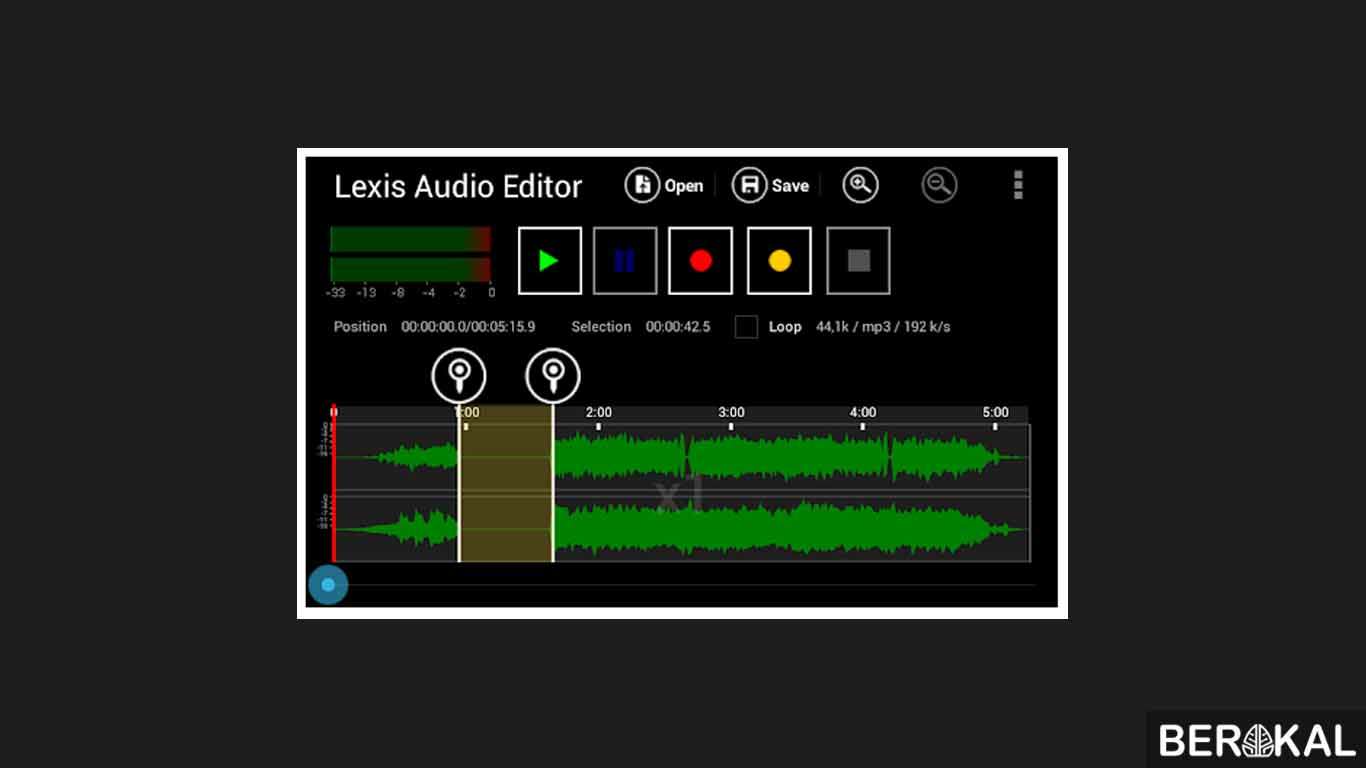Click the Lexis Audio Editor title
This screenshot has height=768, width=1366.
click(458, 187)
